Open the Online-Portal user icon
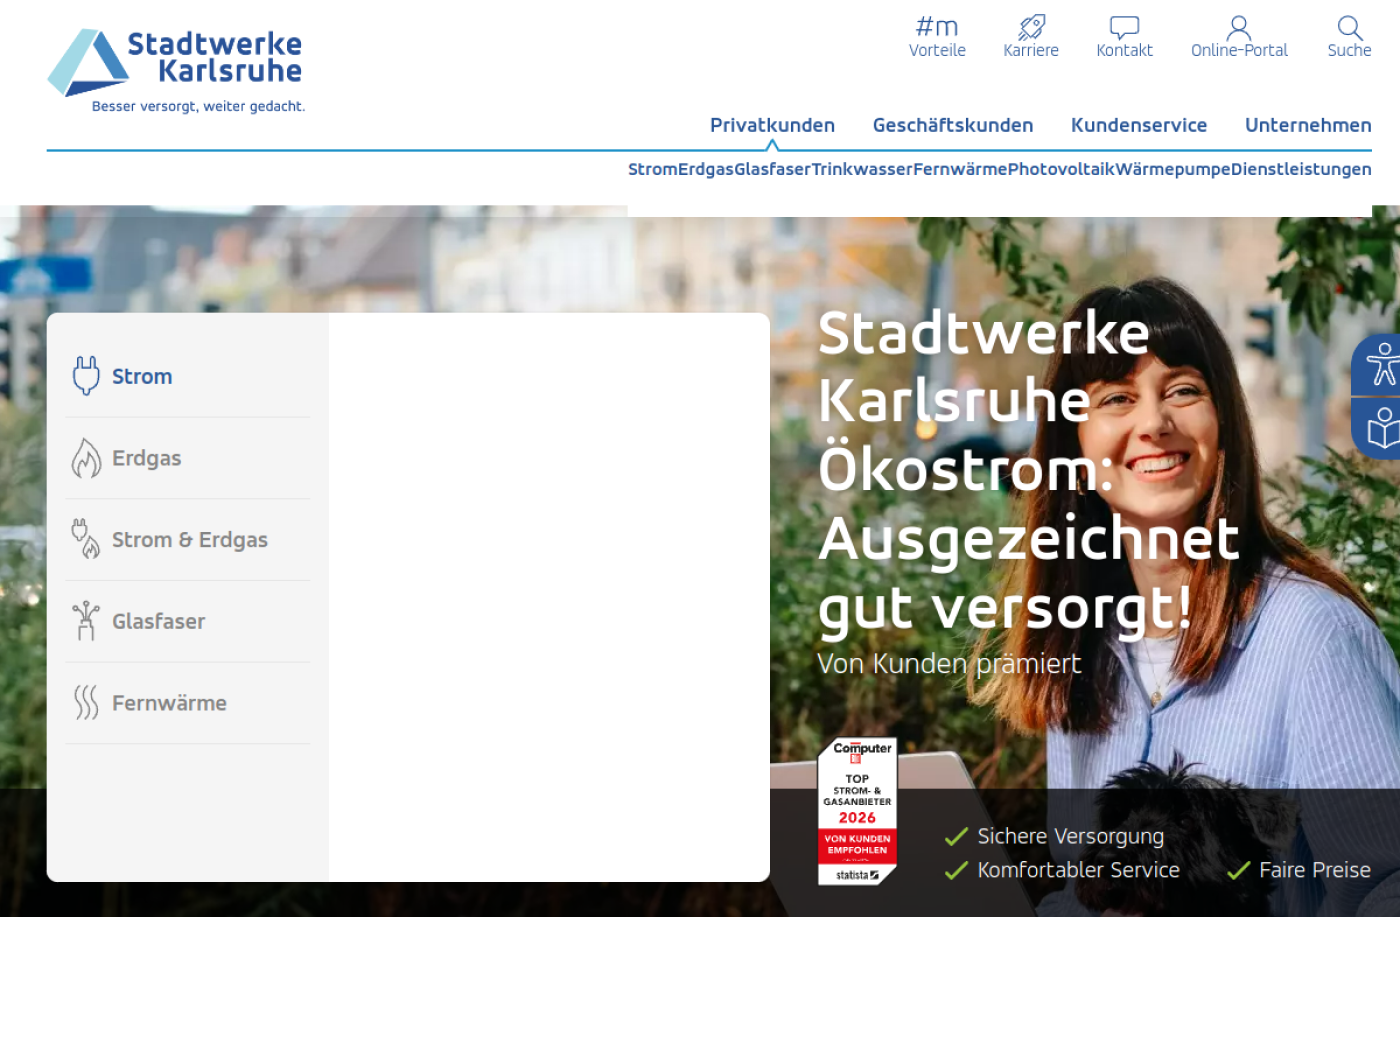The height and width of the screenshot is (1050, 1400). (x=1239, y=27)
